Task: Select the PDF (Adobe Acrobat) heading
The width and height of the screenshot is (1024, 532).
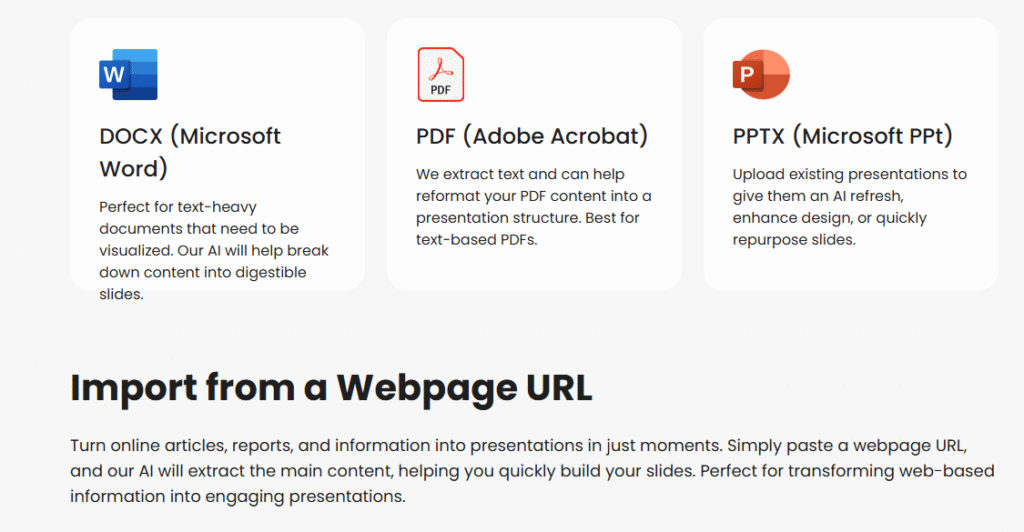Action: point(532,136)
